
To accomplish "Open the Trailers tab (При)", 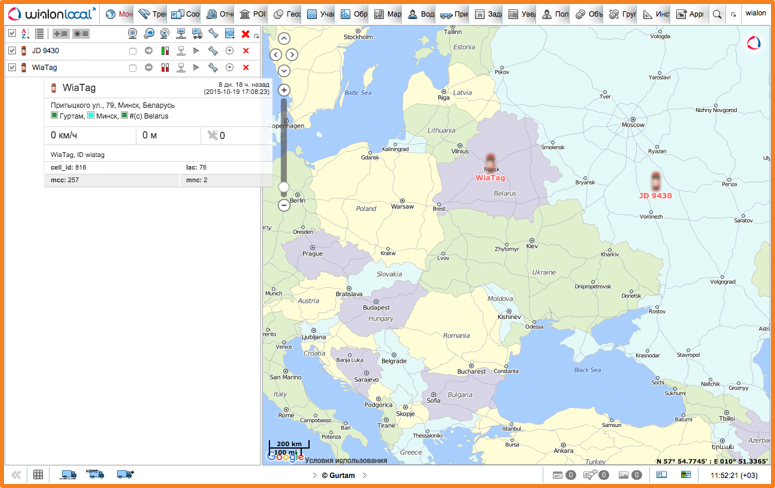I will (x=454, y=14).
